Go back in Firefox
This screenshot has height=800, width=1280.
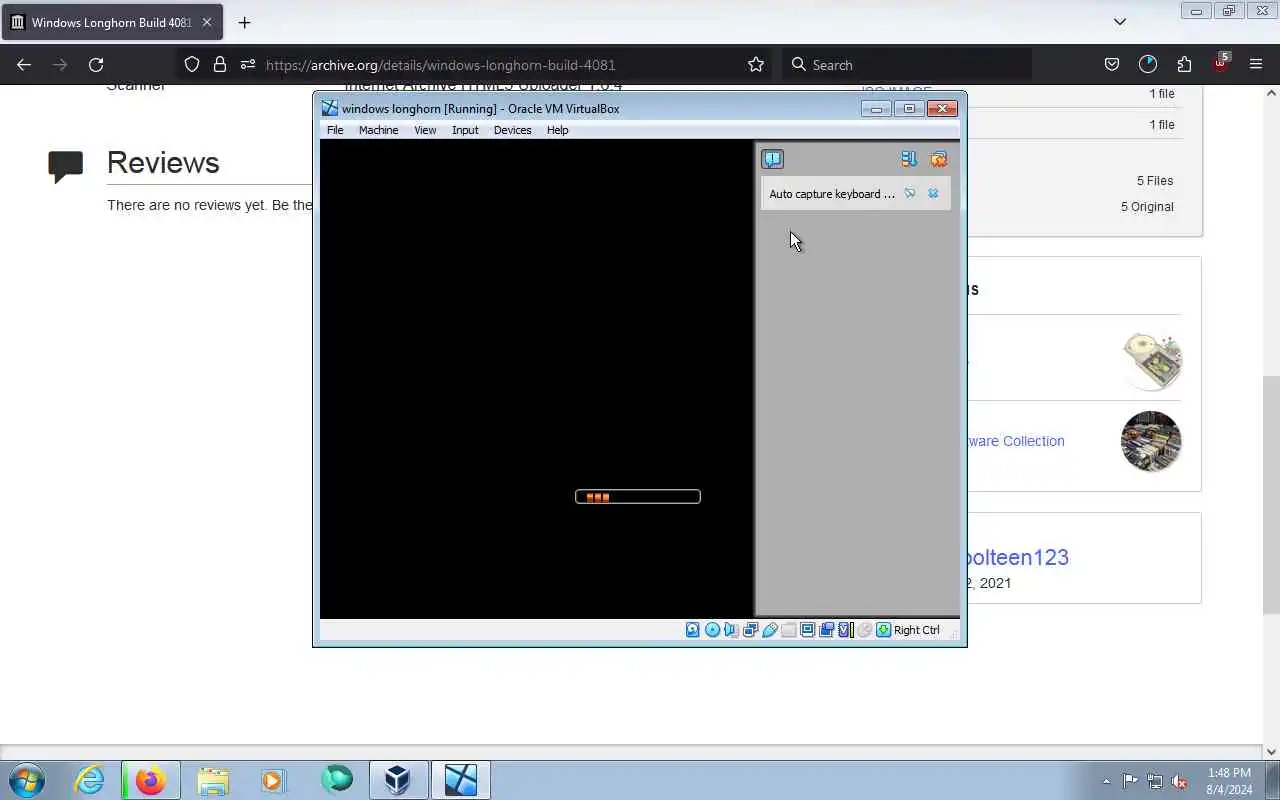[24, 65]
